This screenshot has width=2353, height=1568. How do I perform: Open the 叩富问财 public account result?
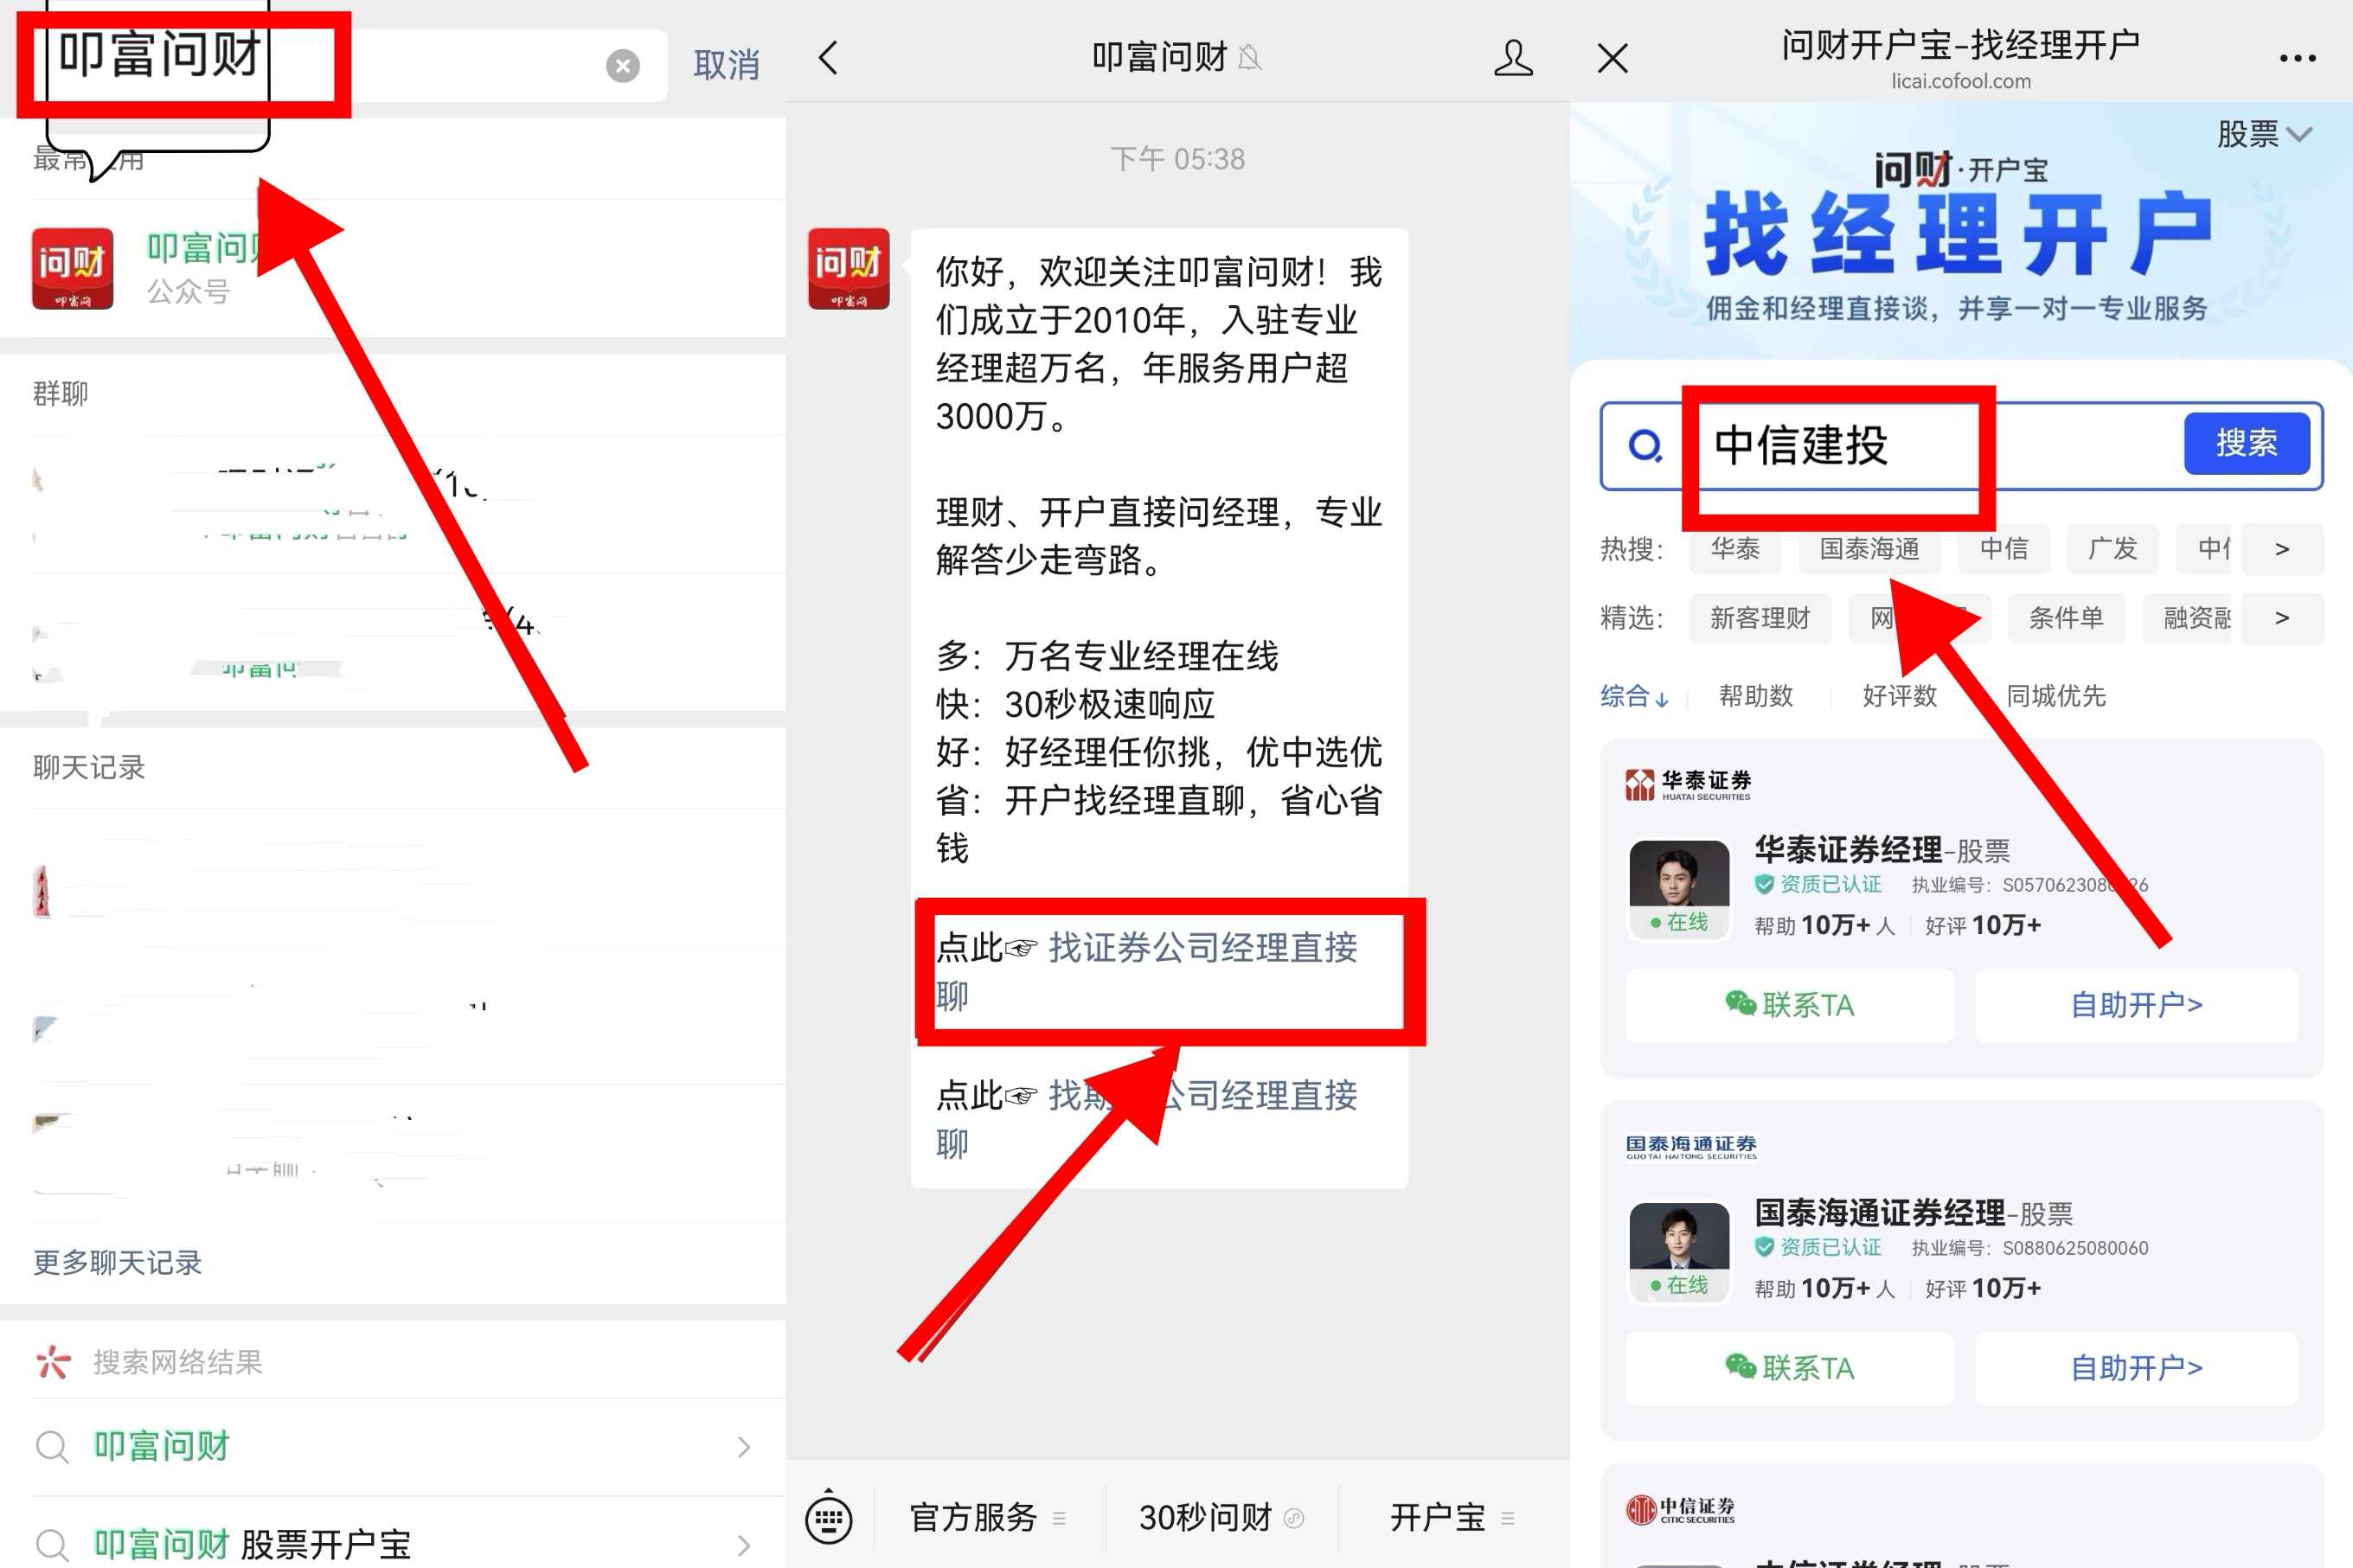[x=393, y=268]
